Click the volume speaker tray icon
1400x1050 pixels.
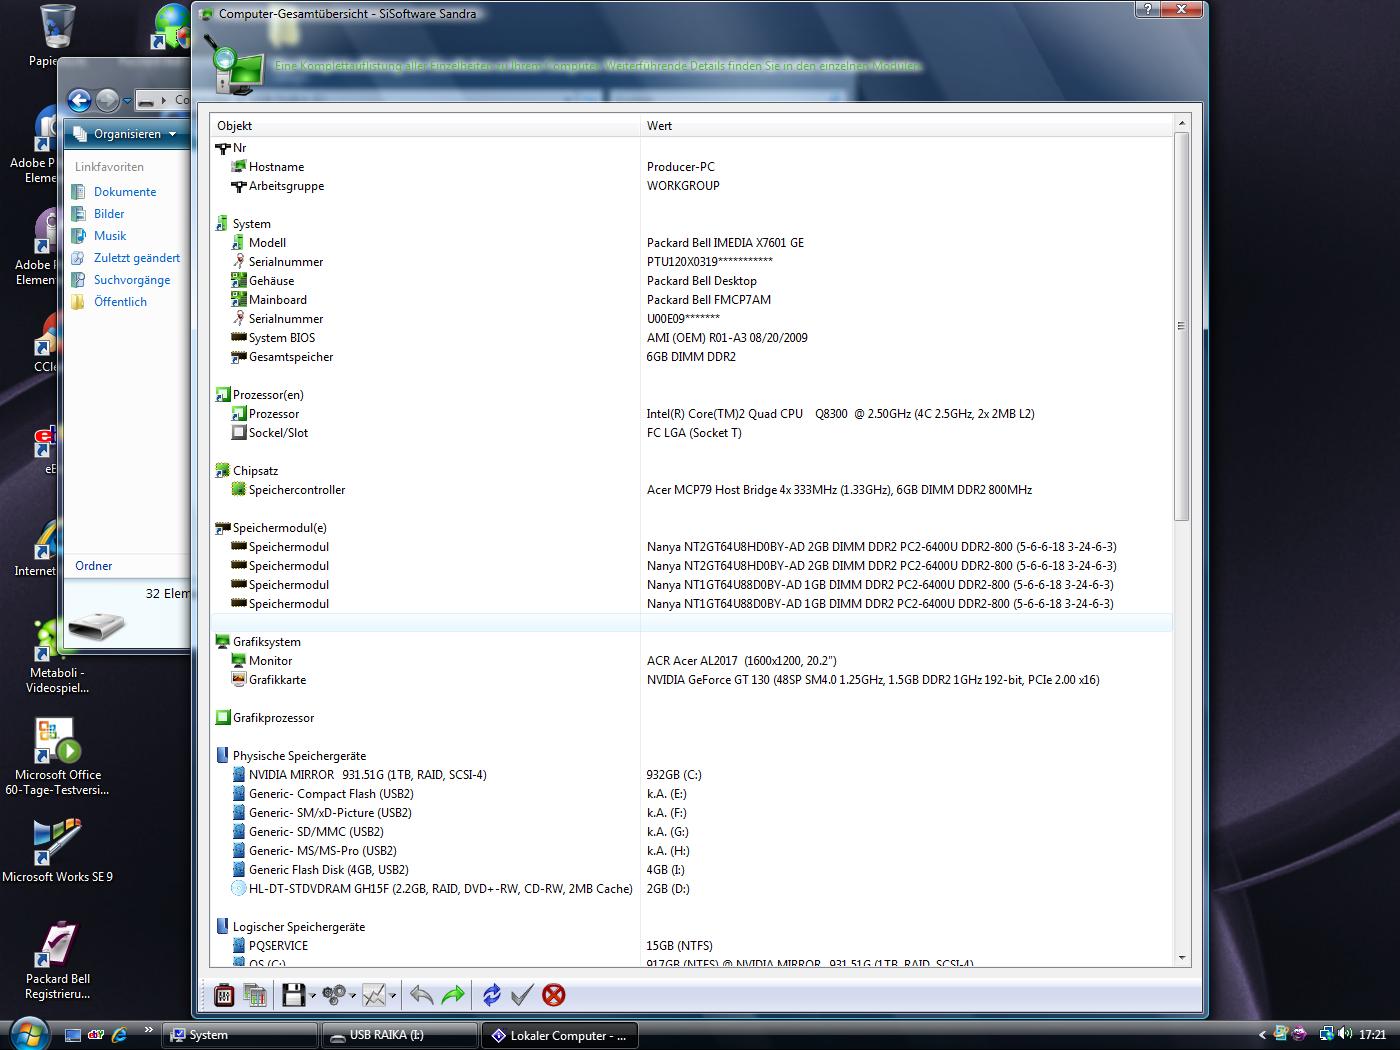point(1344,1034)
